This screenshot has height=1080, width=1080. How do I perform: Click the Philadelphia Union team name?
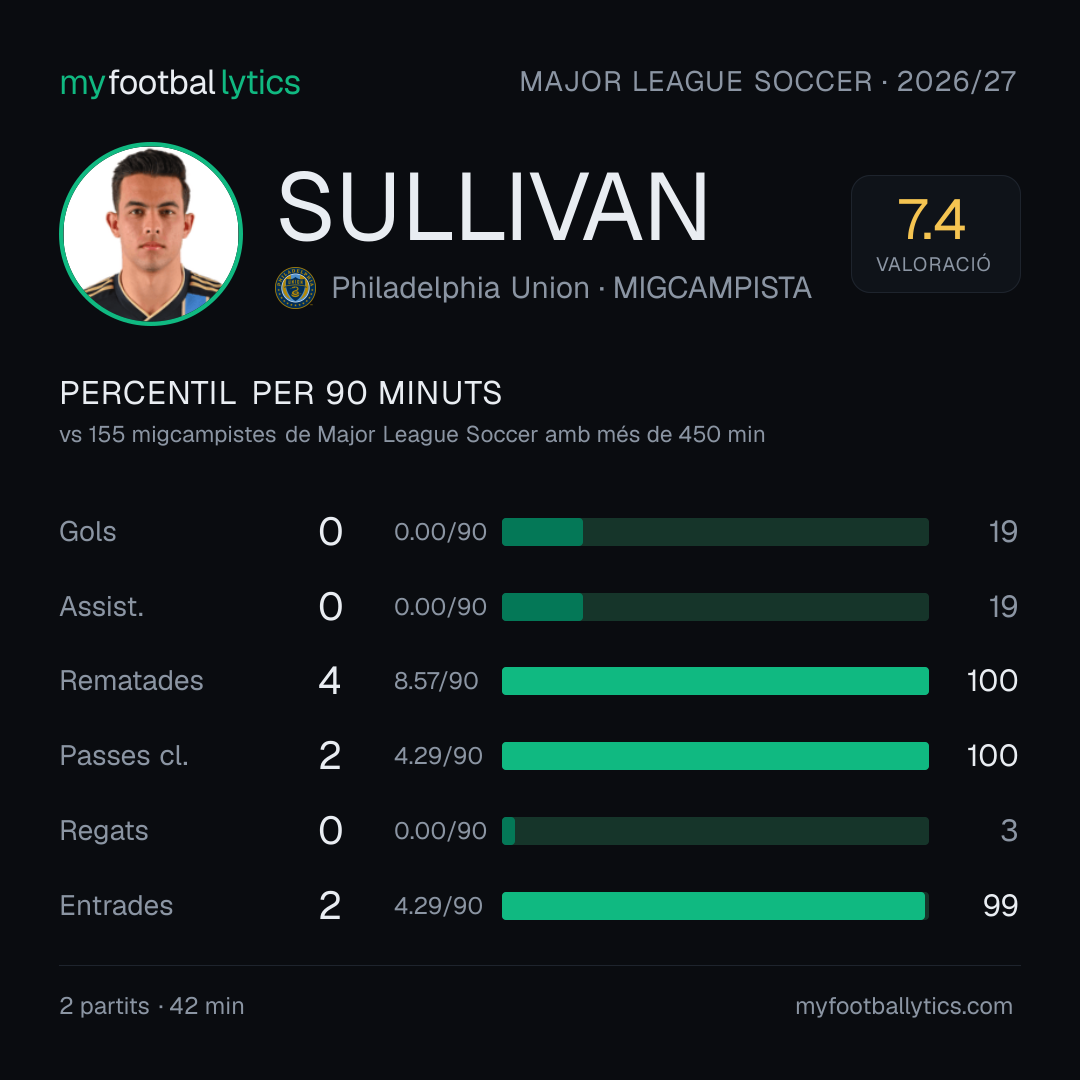(460, 288)
